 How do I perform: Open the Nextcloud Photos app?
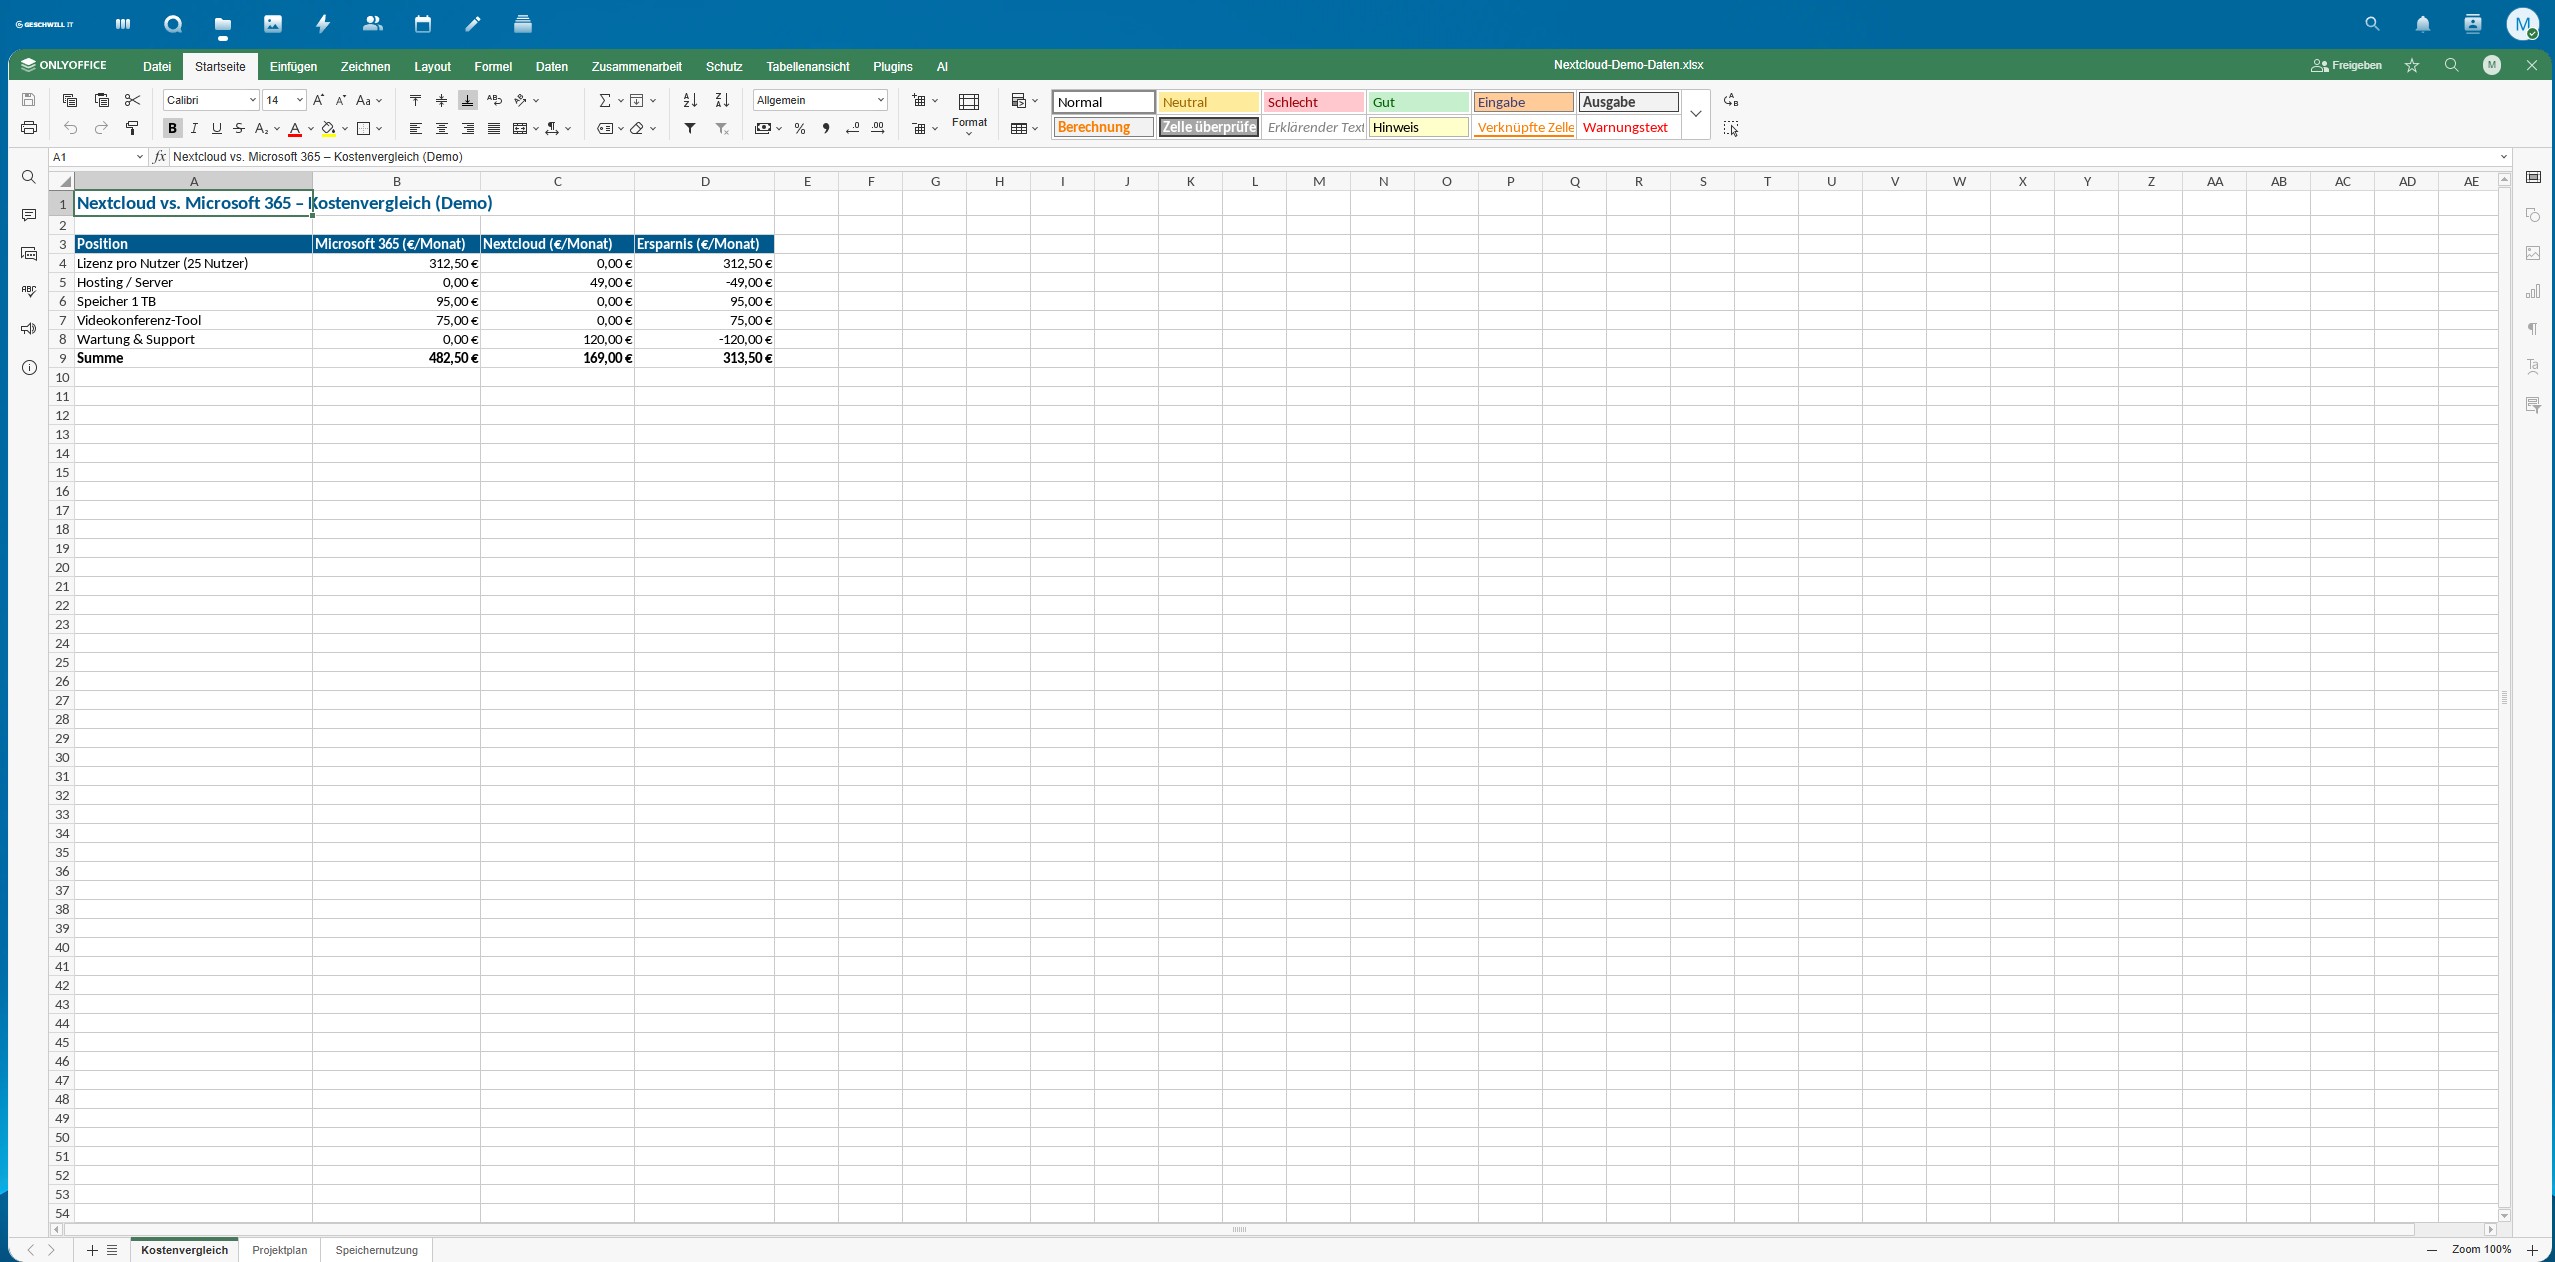point(273,24)
